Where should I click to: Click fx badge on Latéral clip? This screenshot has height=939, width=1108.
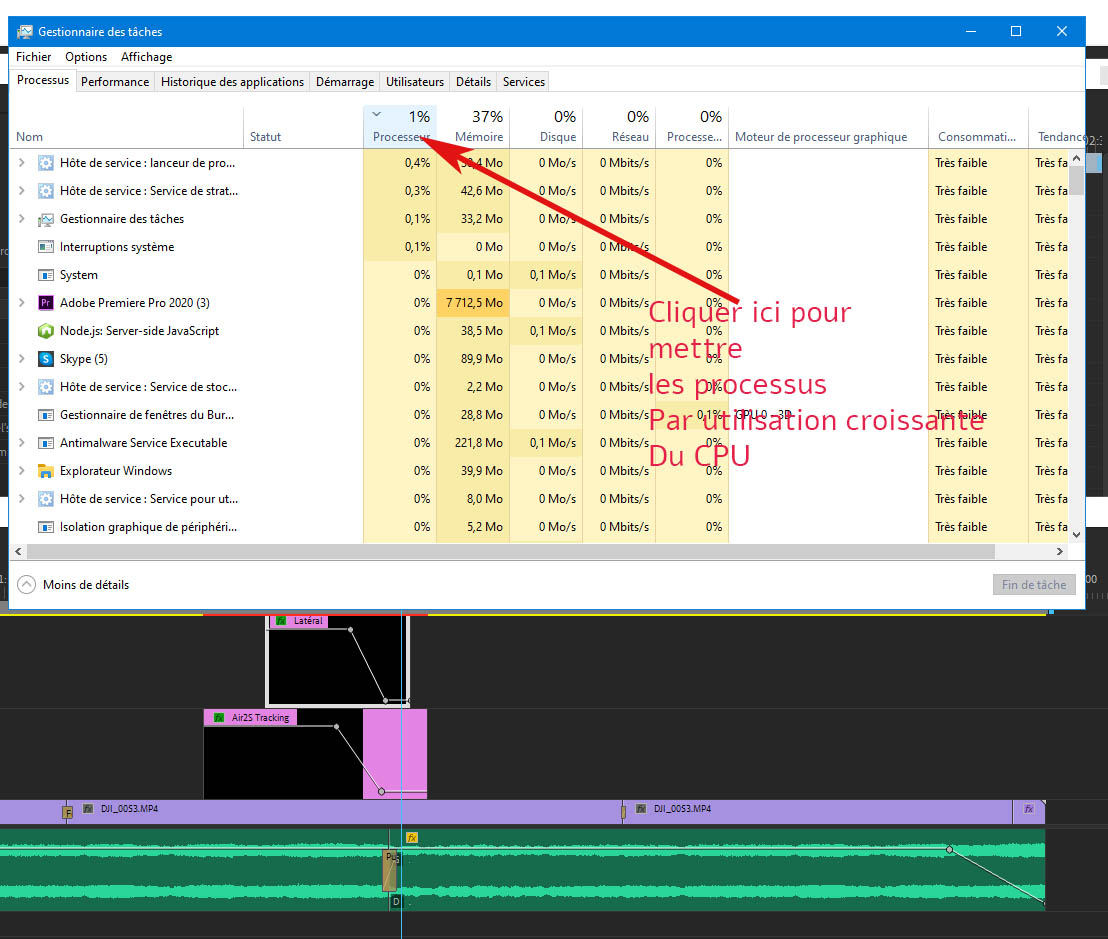(281, 621)
